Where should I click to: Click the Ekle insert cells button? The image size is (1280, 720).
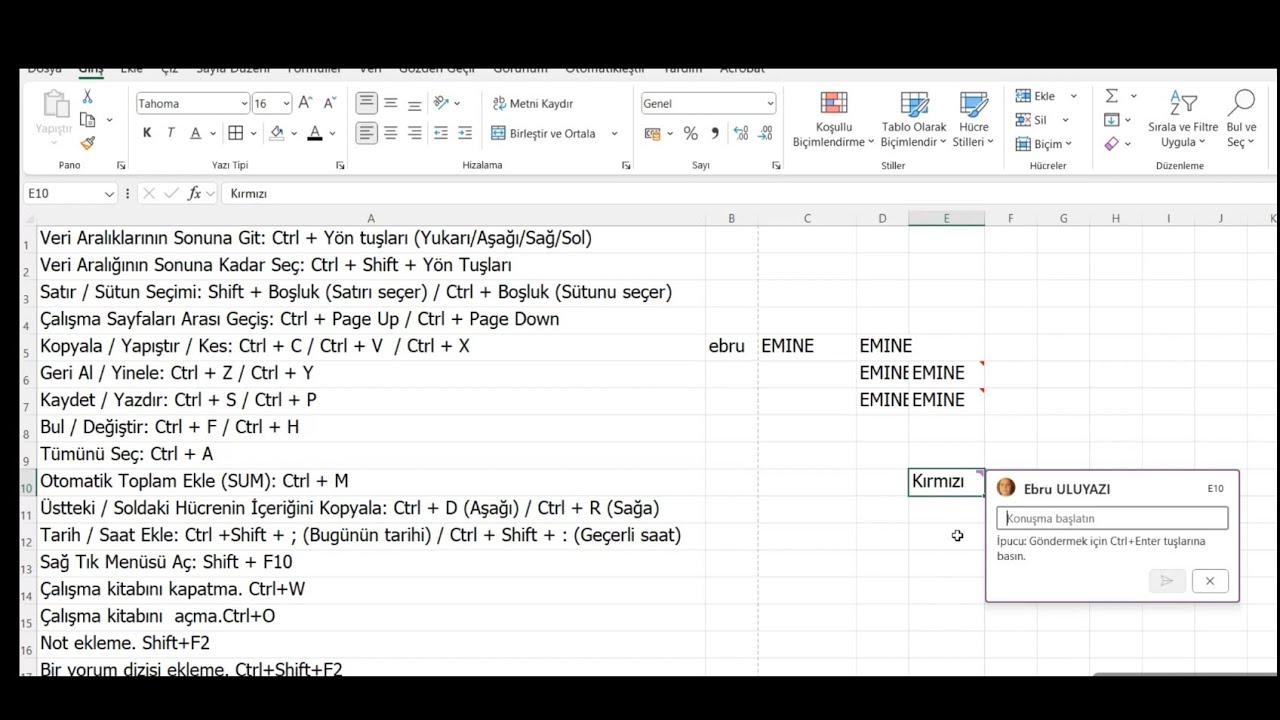1036,96
